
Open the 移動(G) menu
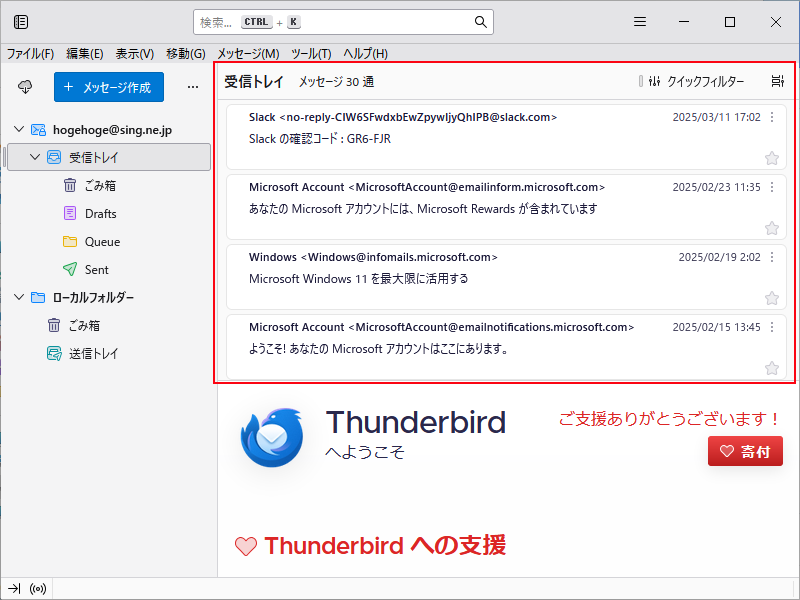tap(186, 54)
